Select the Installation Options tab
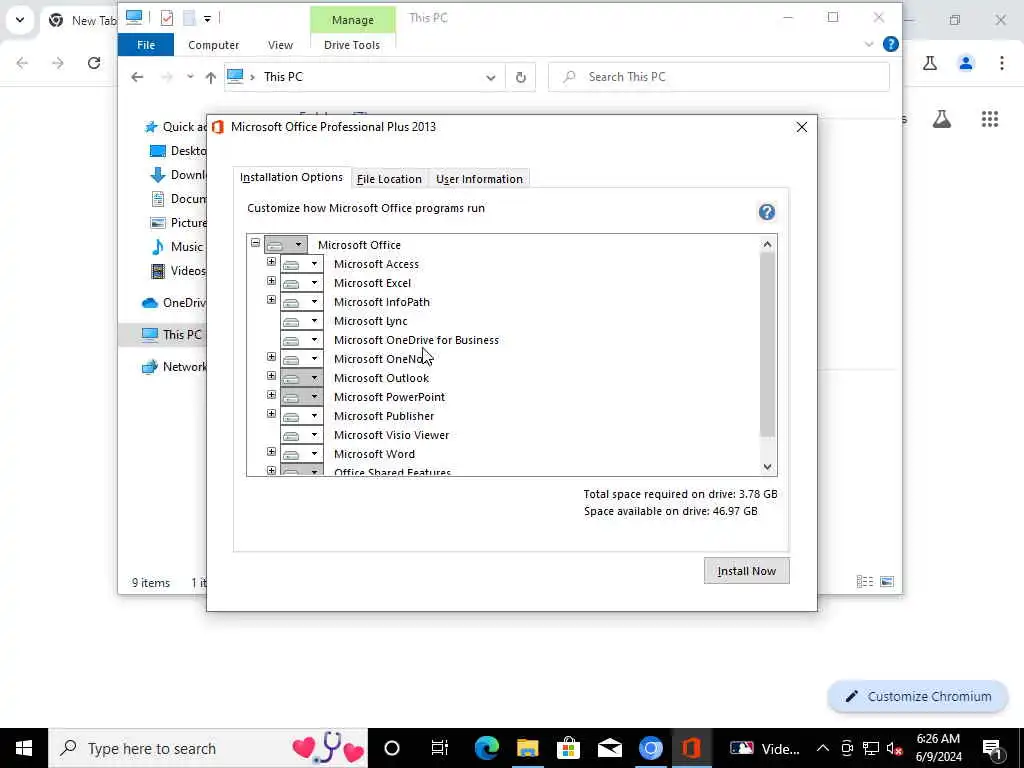 pos(291,177)
